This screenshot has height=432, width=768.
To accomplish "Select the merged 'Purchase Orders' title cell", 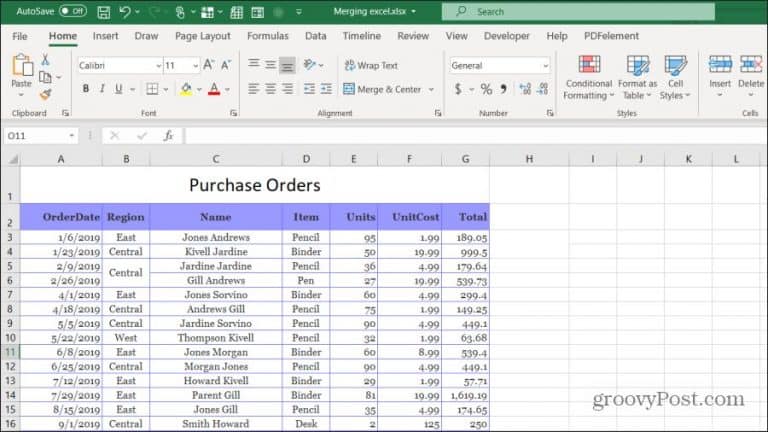I will [x=255, y=185].
